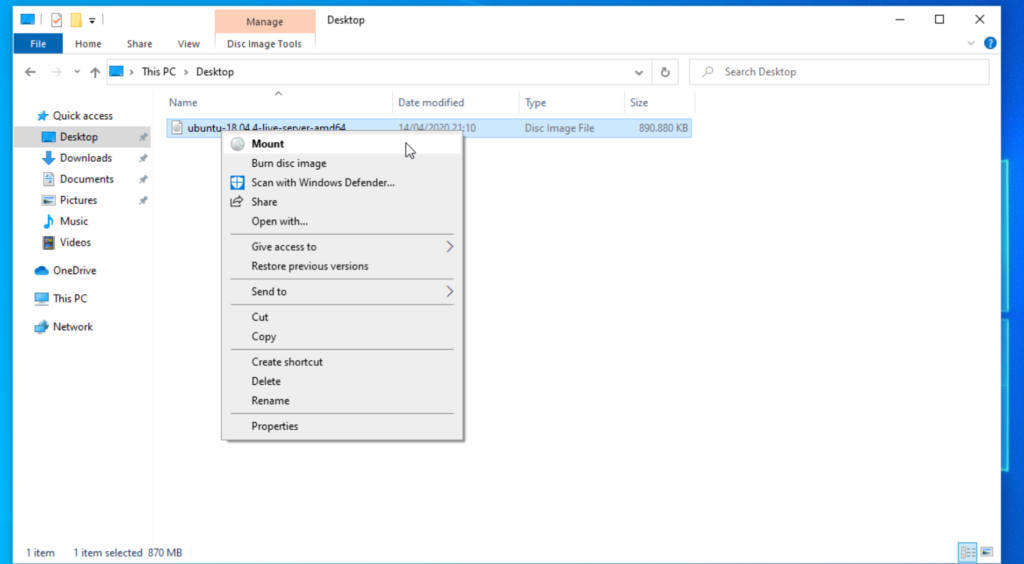Click the Disc Image File type cell
The height and width of the screenshot is (564, 1024).
pos(560,129)
